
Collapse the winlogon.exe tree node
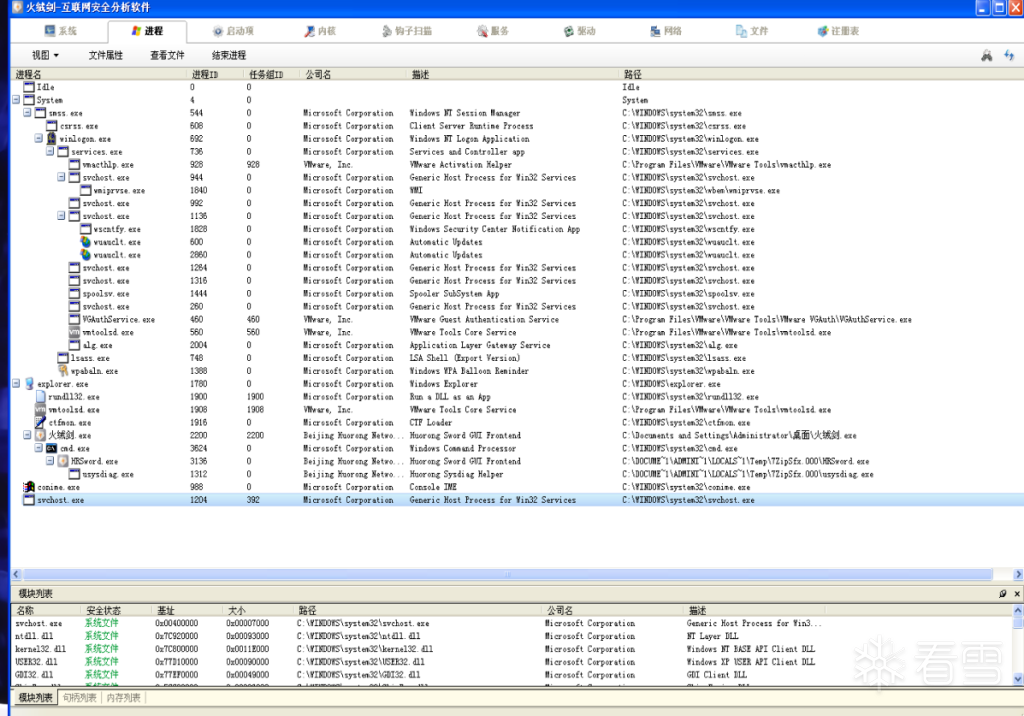39,138
